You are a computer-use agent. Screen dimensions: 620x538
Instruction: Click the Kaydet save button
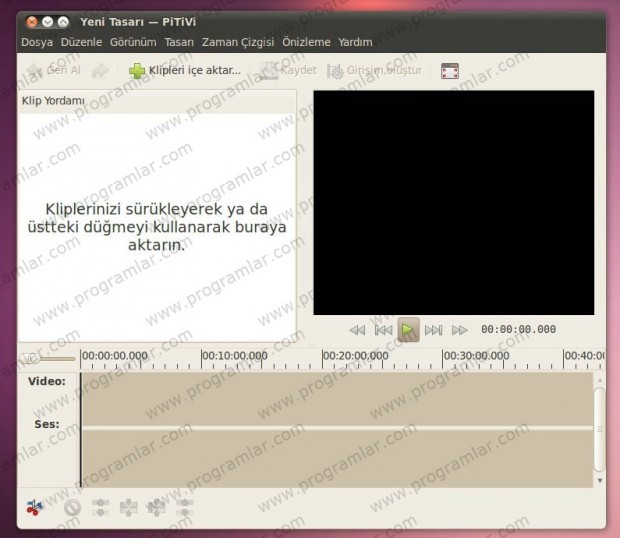coord(289,71)
